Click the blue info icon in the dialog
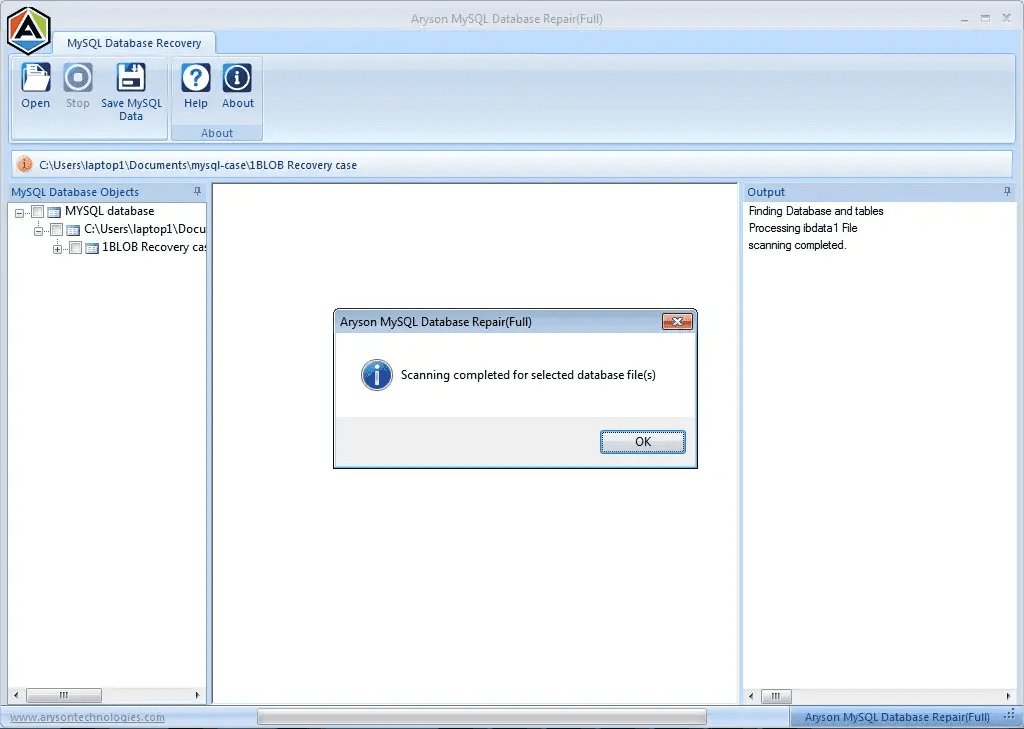 point(377,375)
